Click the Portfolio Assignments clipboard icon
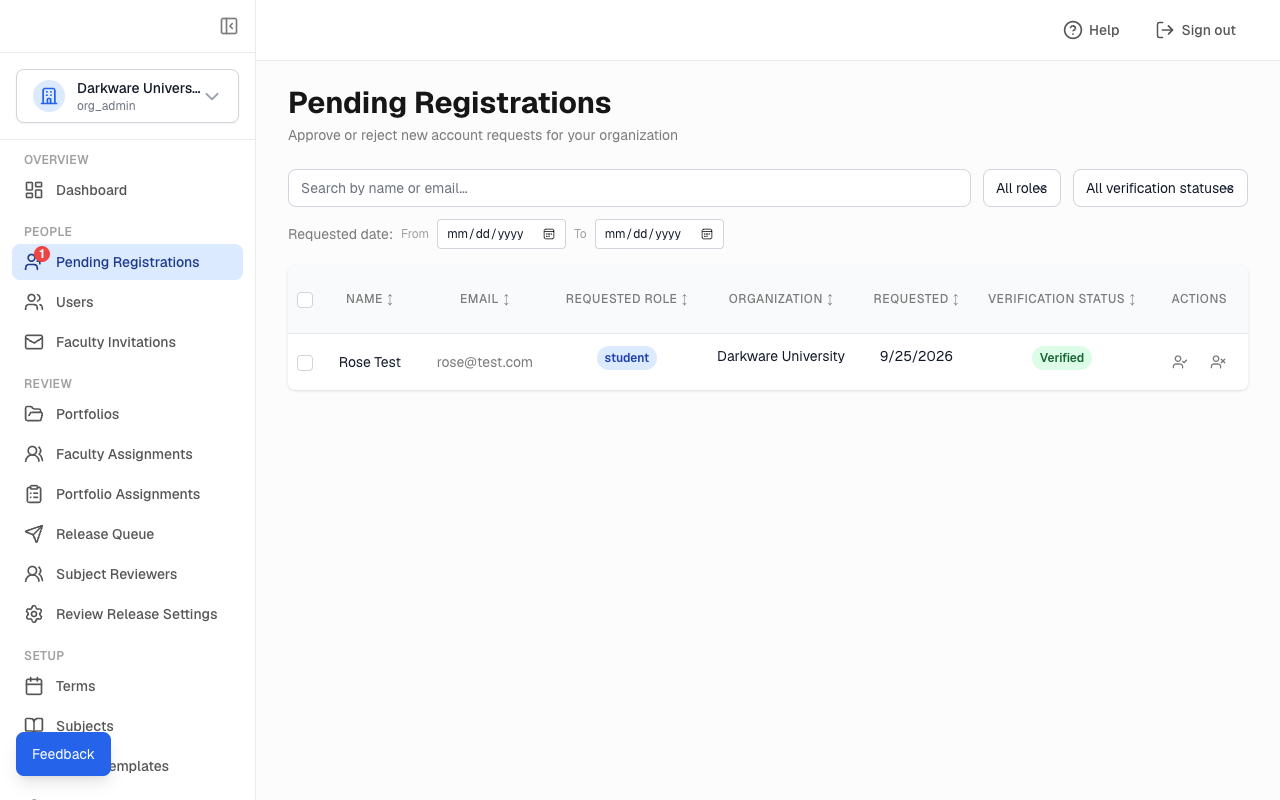Viewport: 1280px width, 800px height. click(34, 494)
